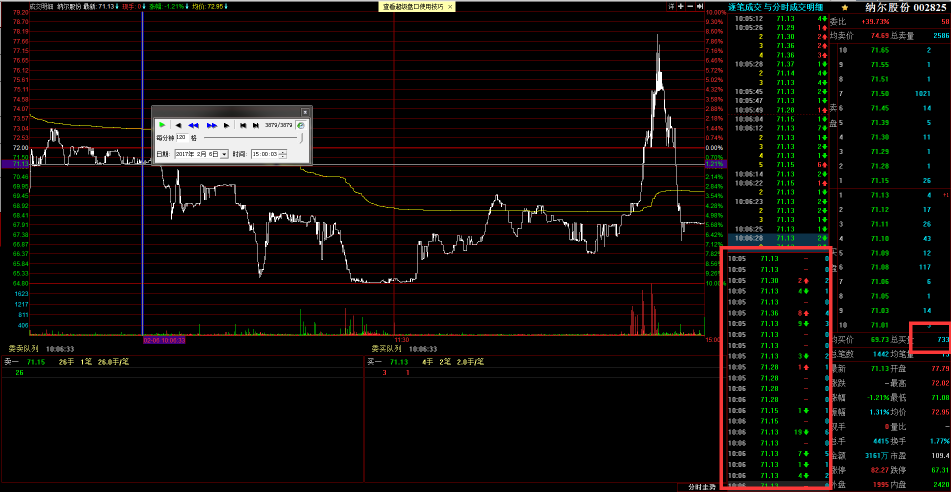The height and width of the screenshot is (492, 951).
Task: Click the 跌停 67.31 value
Action: click(x=939, y=470)
